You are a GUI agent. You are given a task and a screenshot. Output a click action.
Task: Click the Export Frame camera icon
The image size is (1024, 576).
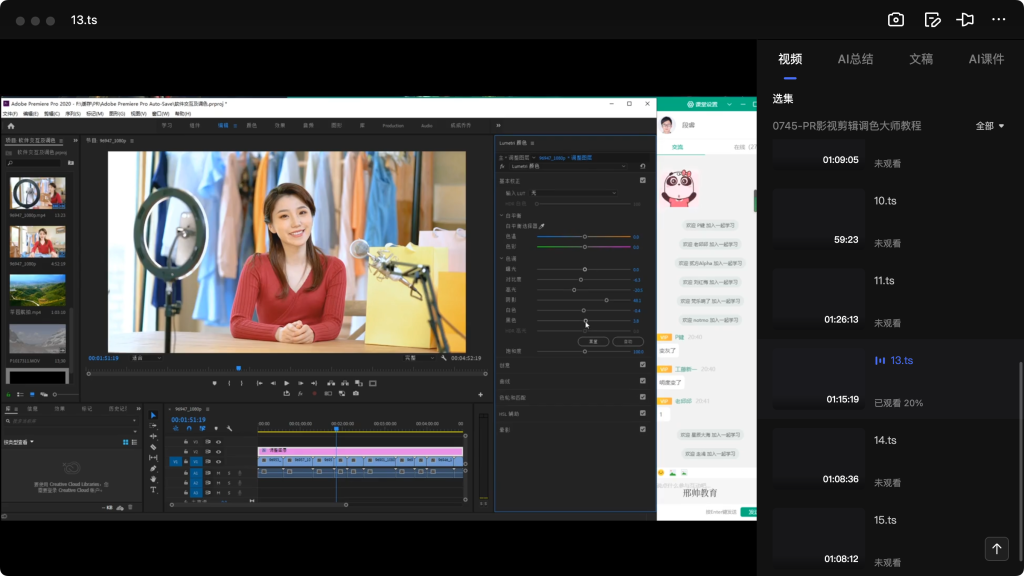(x=356, y=394)
